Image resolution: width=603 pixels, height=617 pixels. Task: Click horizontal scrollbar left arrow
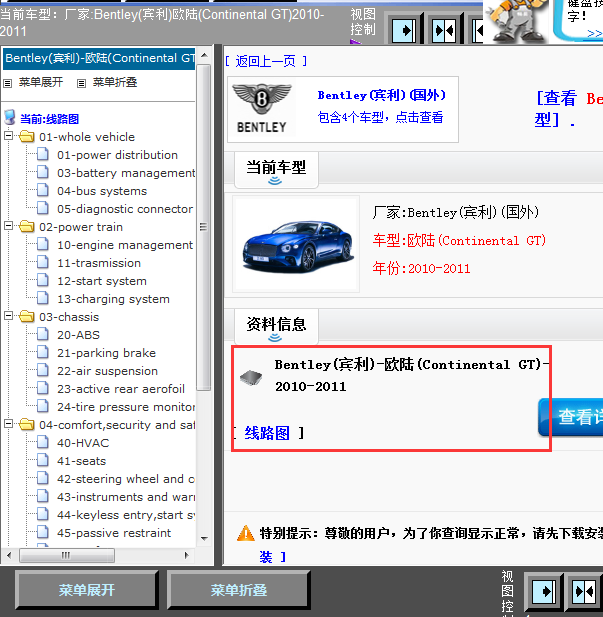click(x=9, y=555)
